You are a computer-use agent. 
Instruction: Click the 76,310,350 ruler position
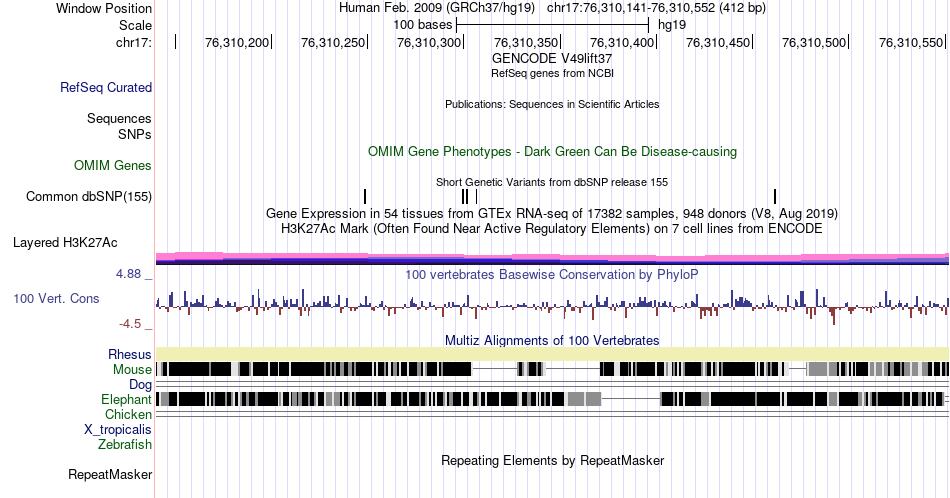[526, 42]
